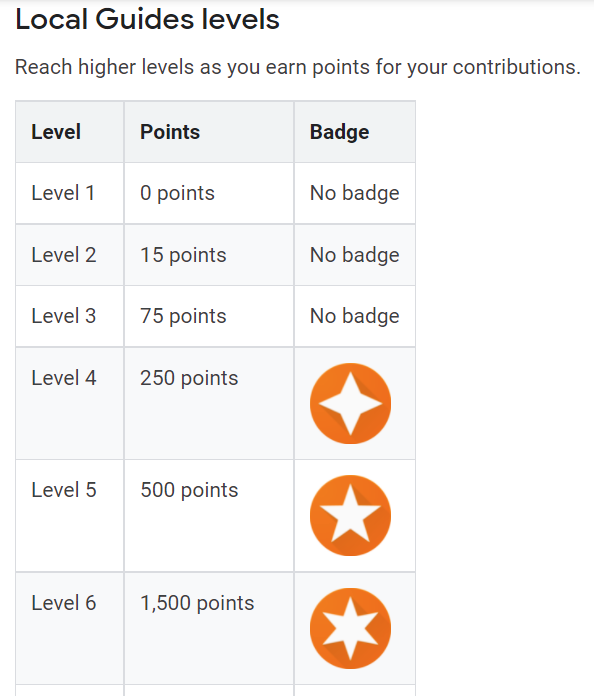Click the 1,500 points cell
The height and width of the screenshot is (696, 594).
click(209, 628)
